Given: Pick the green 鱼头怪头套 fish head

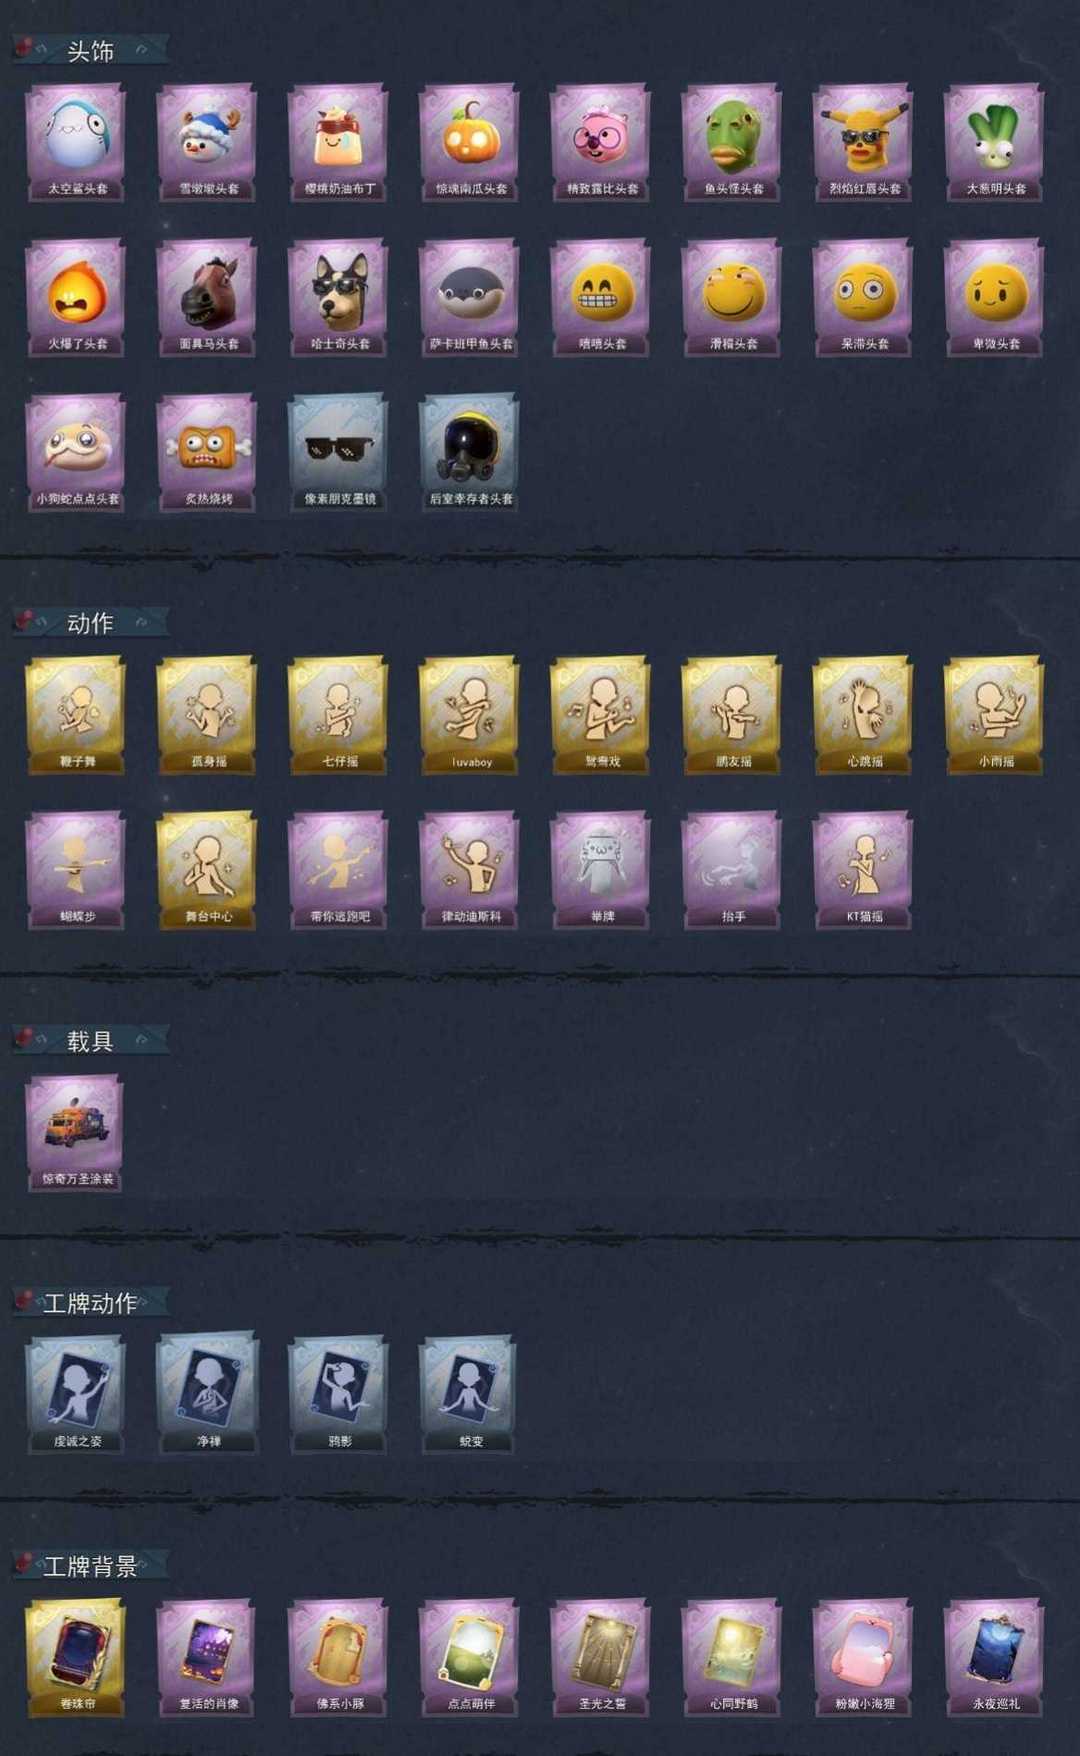Looking at the screenshot, I should [x=732, y=142].
